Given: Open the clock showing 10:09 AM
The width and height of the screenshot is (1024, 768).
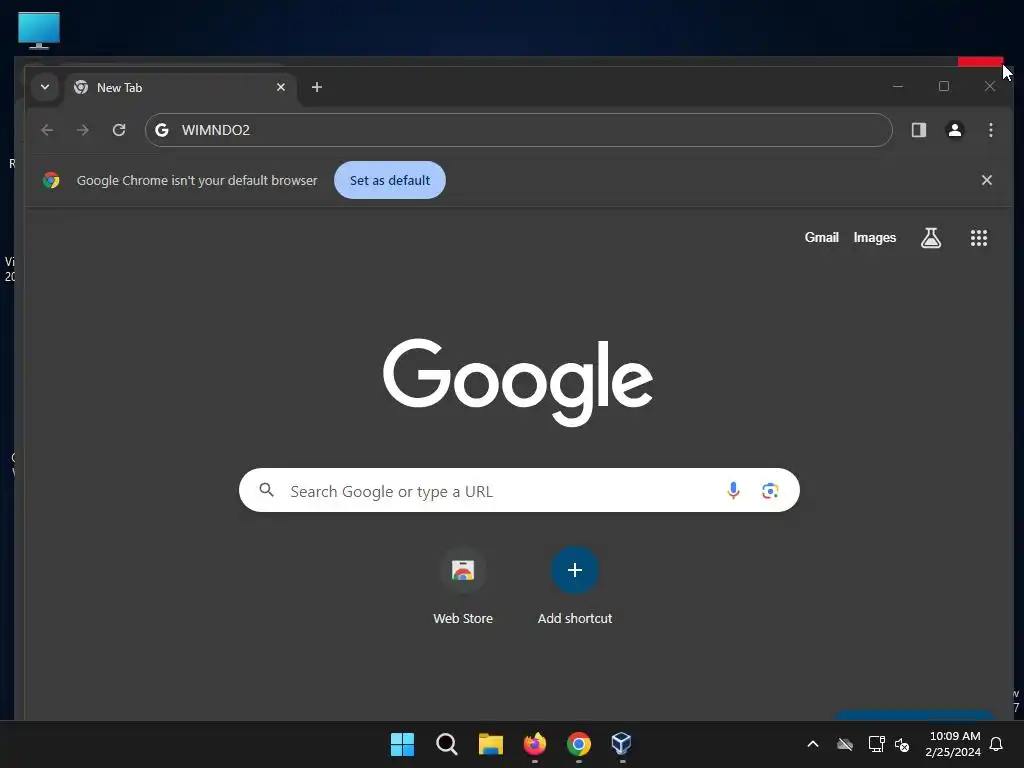Looking at the screenshot, I should (x=953, y=744).
